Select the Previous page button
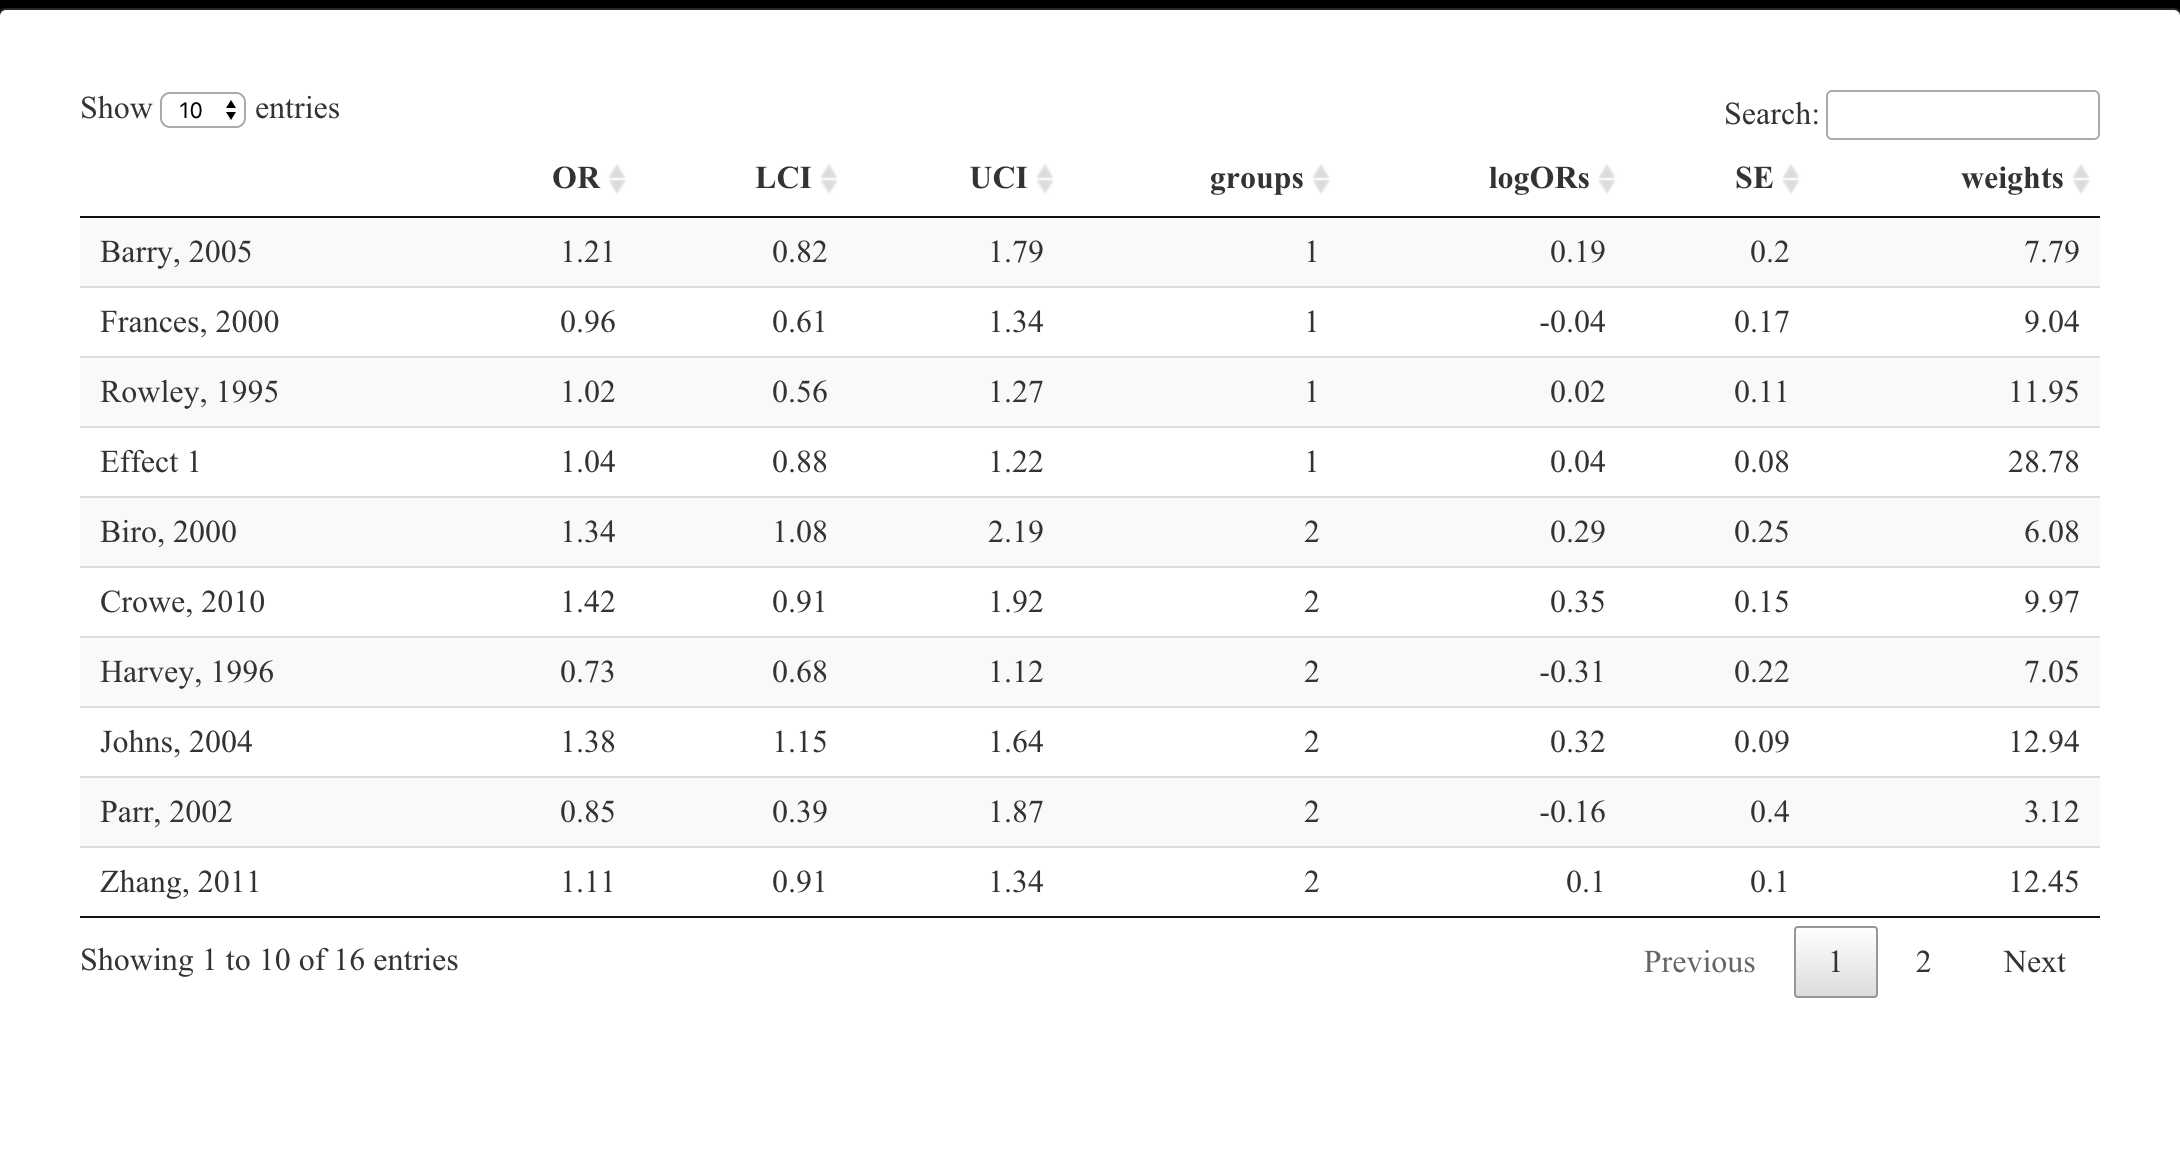Screen dimensions: 2180x1162 click(1699, 962)
